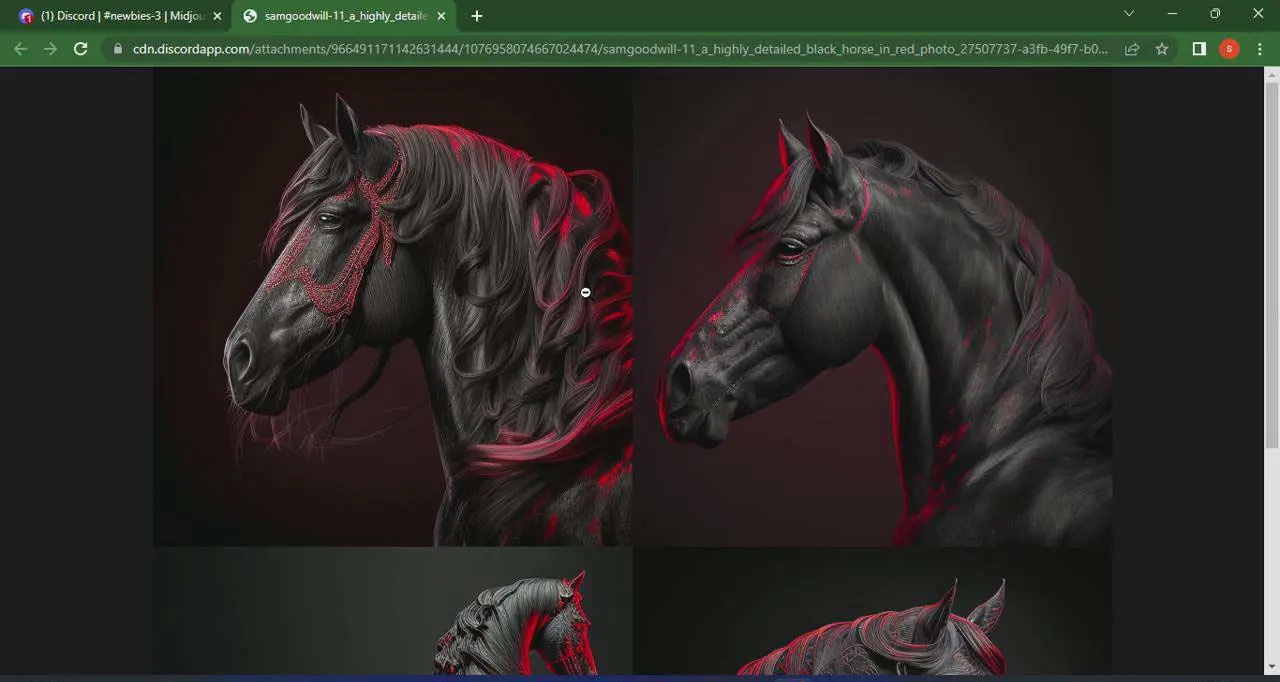Open the share this page icon
The width and height of the screenshot is (1280, 682).
point(1134,48)
